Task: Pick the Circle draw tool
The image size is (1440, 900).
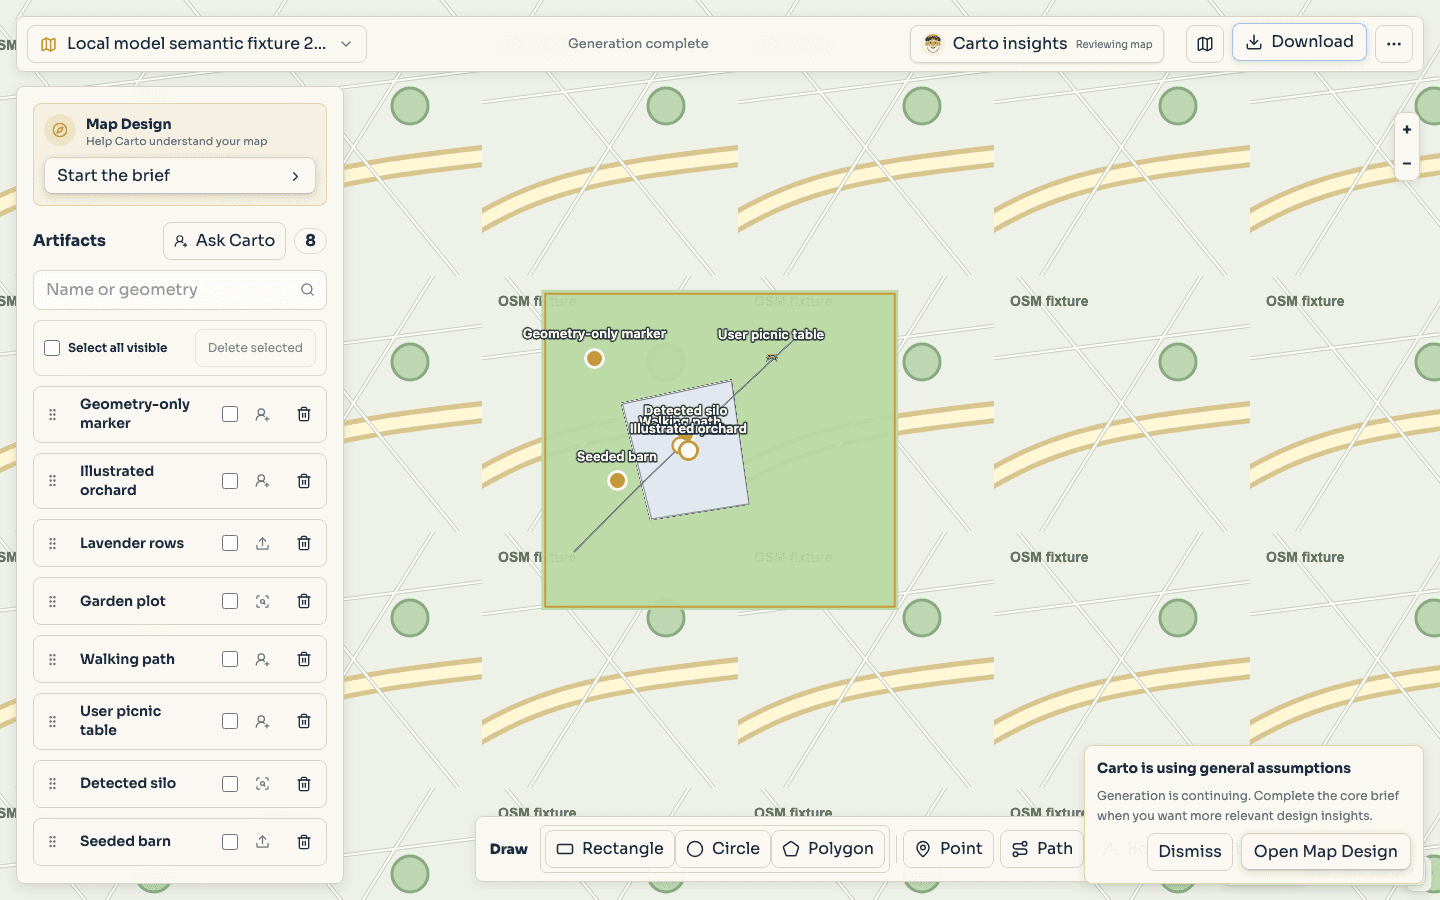Action: (723, 849)
